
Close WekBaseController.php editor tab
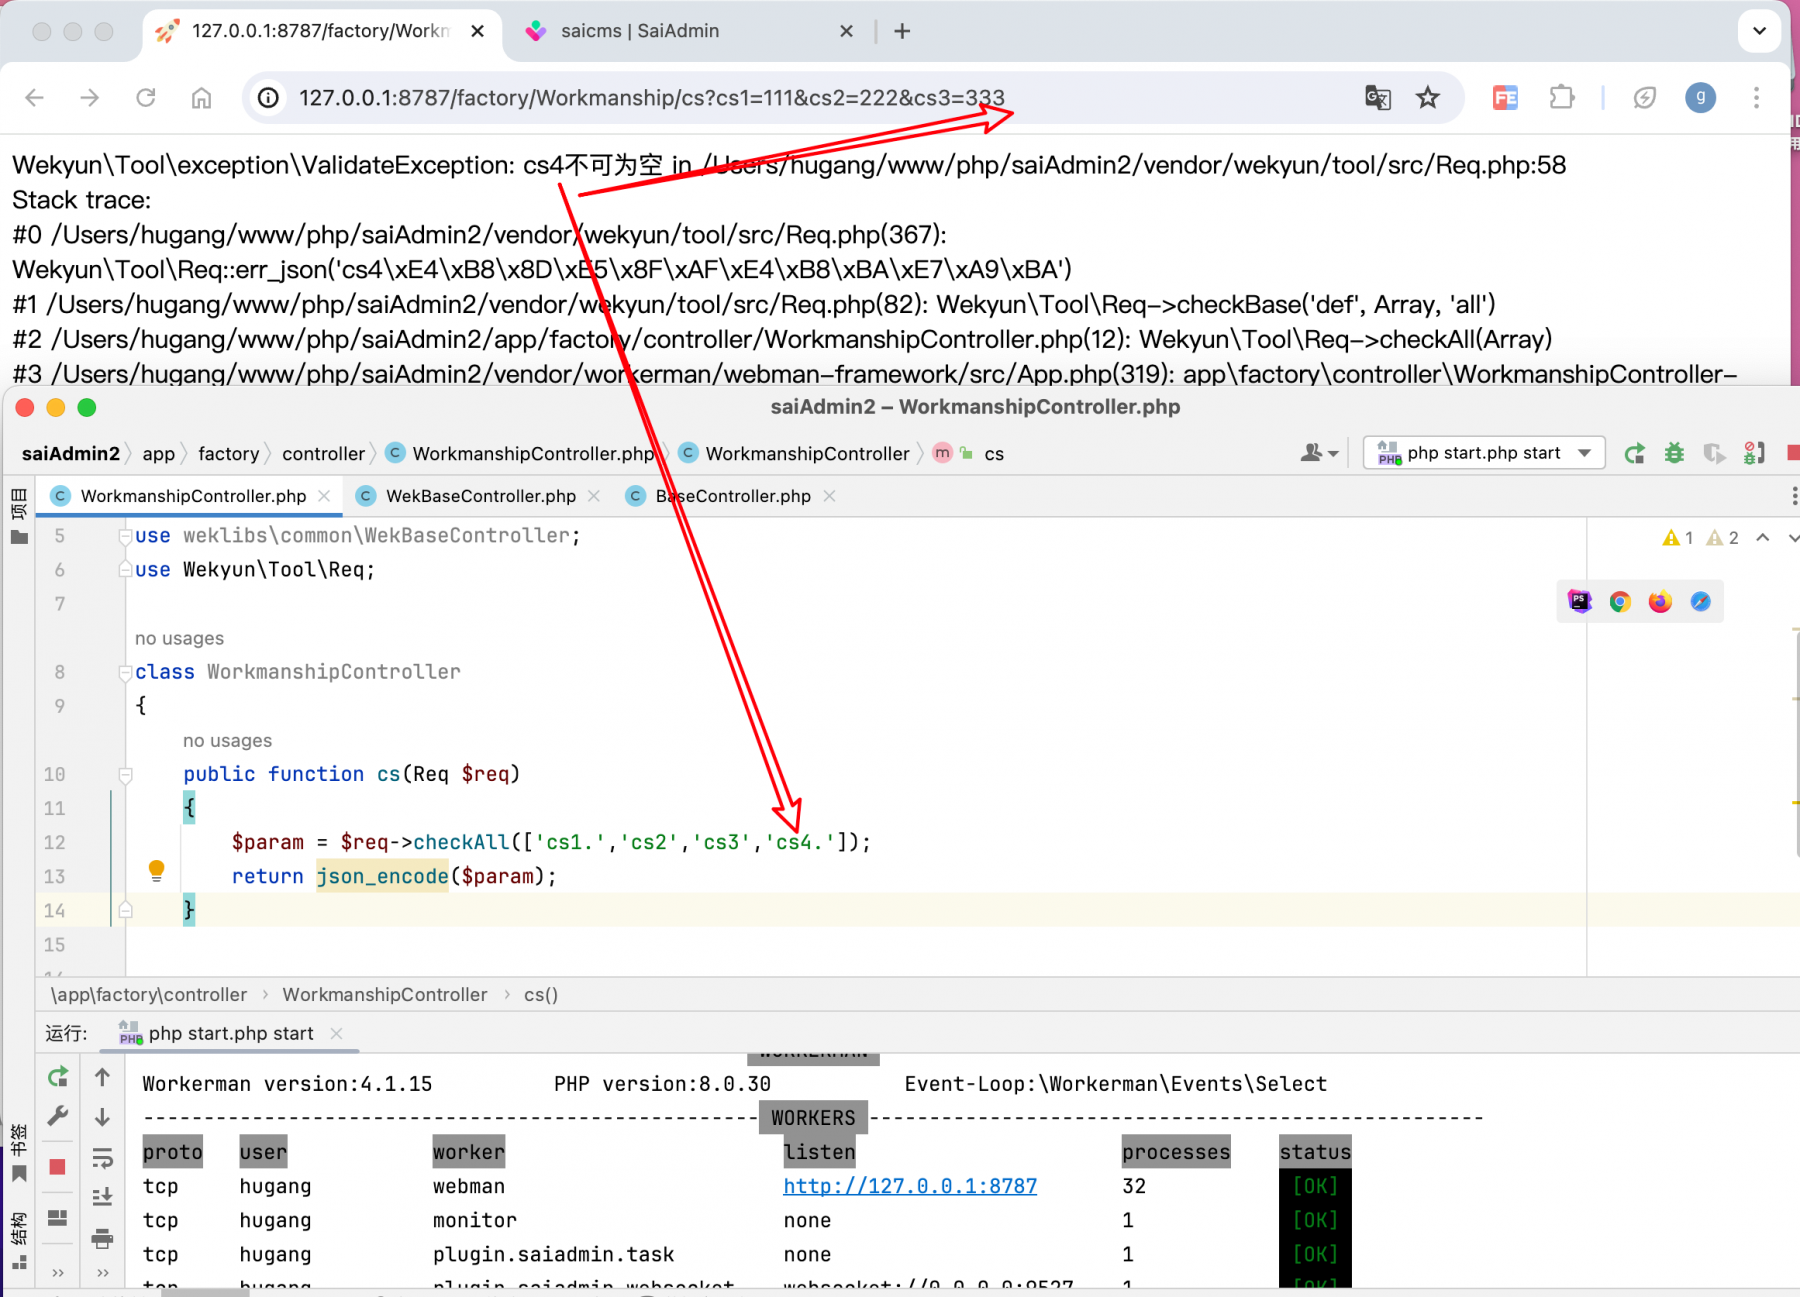pos(594,496)
